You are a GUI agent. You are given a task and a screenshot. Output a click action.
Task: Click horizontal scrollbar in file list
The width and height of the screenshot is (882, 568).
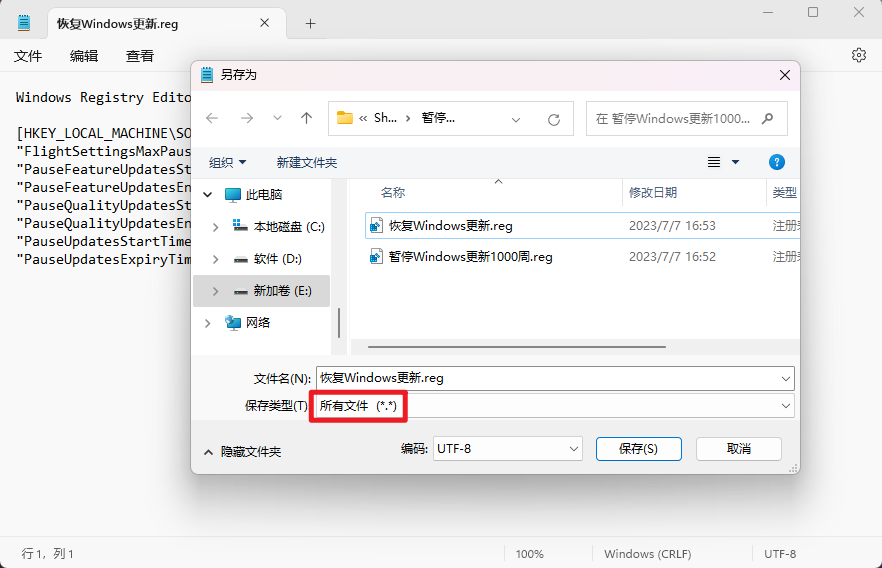[x=516, y=347]
